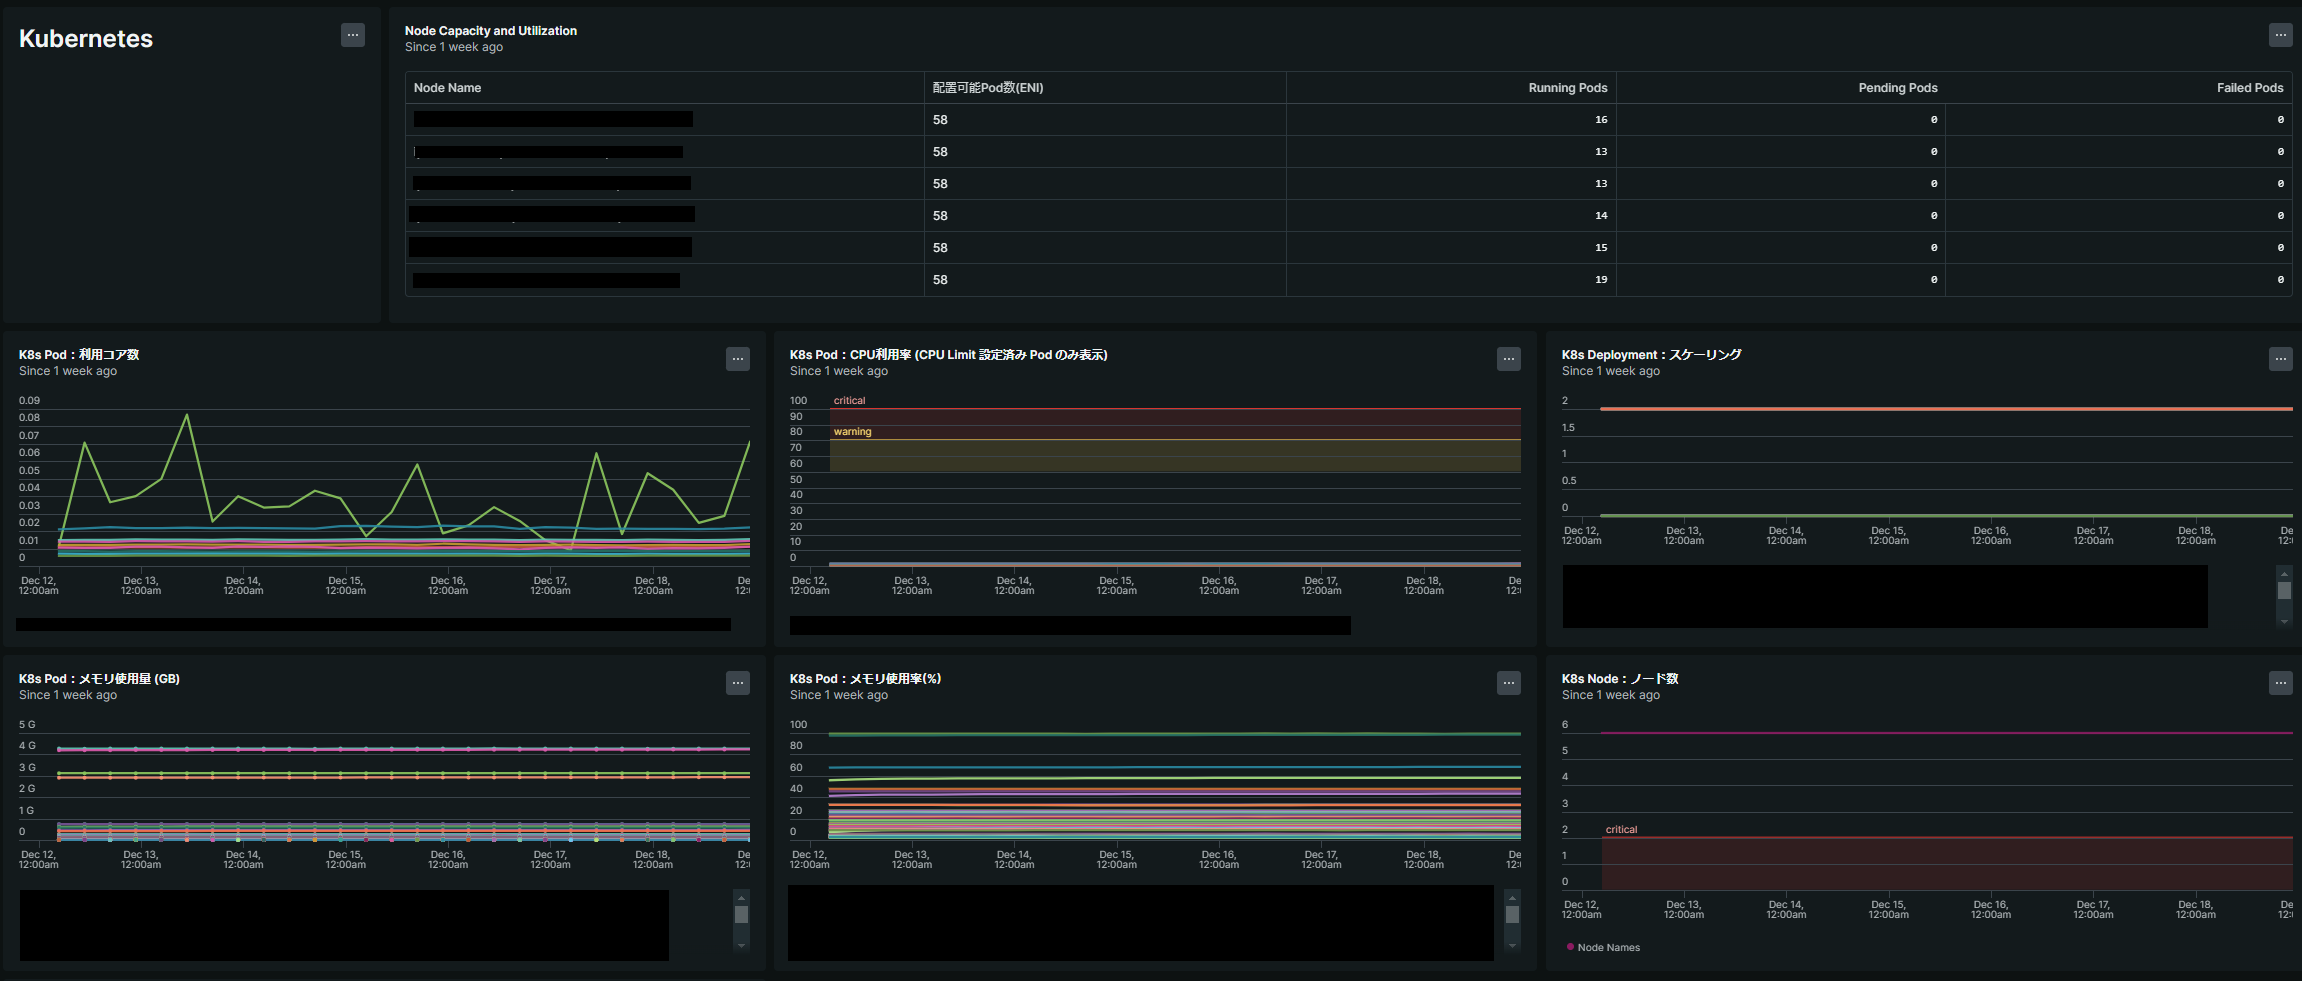Viewport: 2302px width, 981px height.
Task: Click scroll-down arrow in メモリ使用量 (GB) legend
Action: (x=741, y=945)
